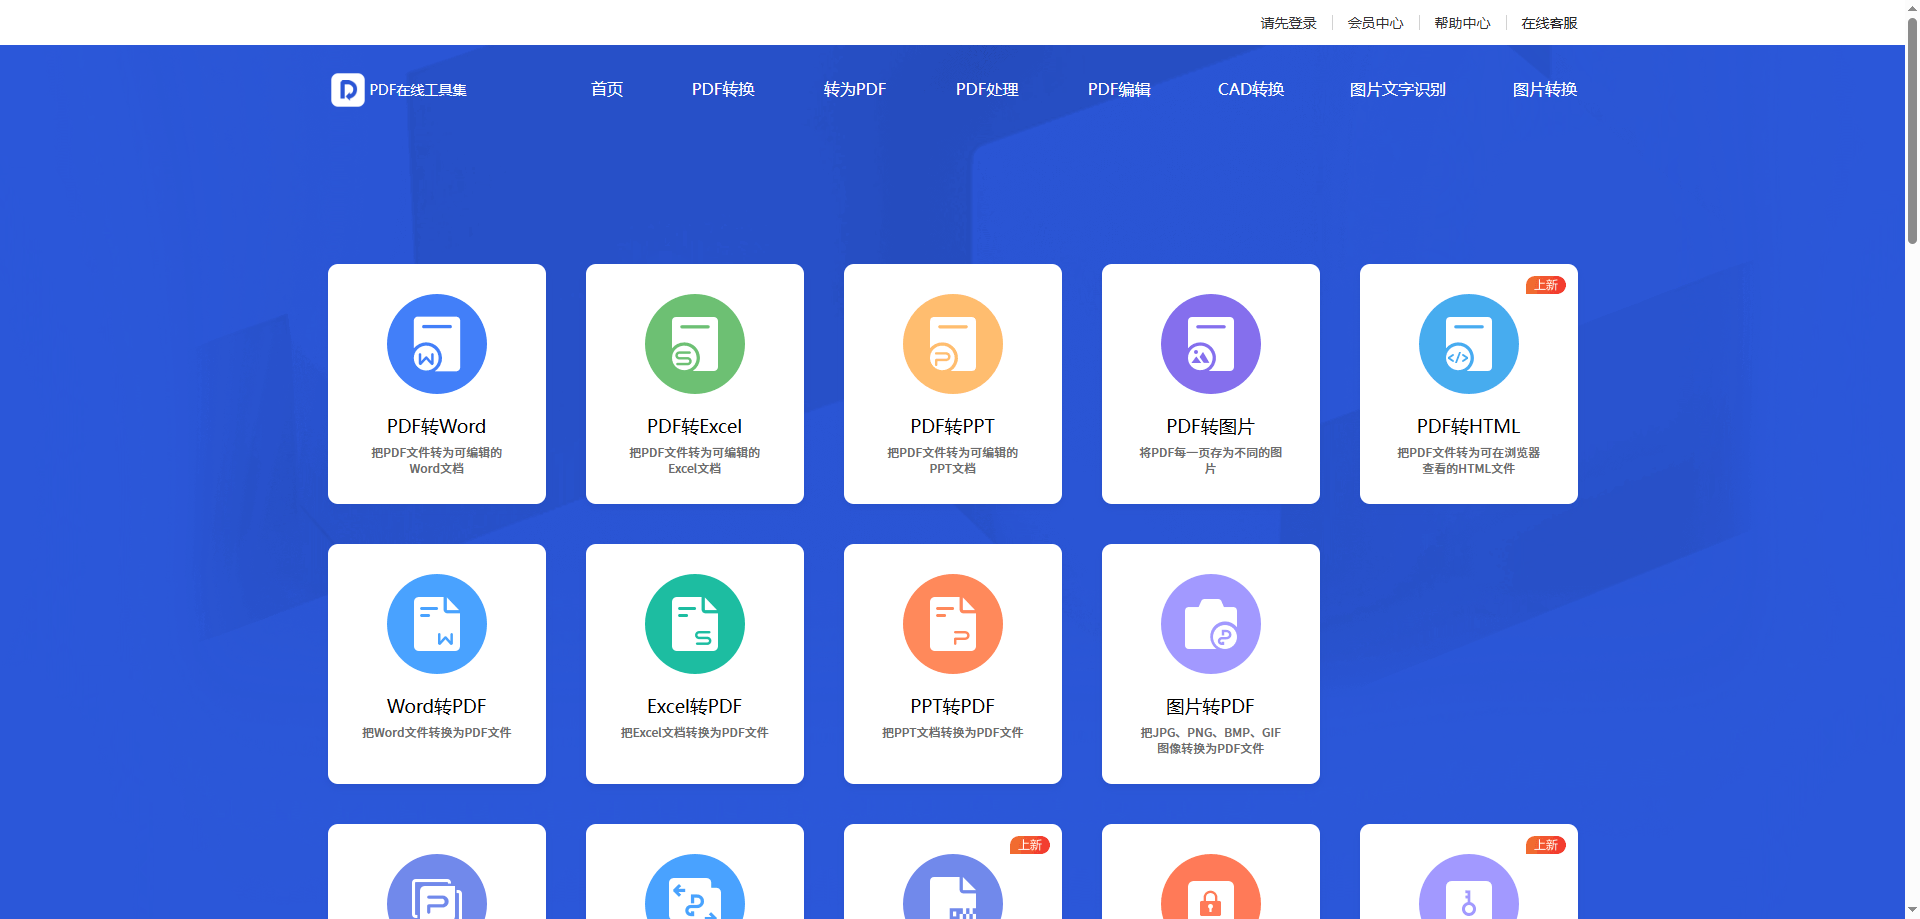Image resolution: width=1920 pixels, height=919 pixels.
Task: Open the PDF处理 menu
Action: coord(987,89)
